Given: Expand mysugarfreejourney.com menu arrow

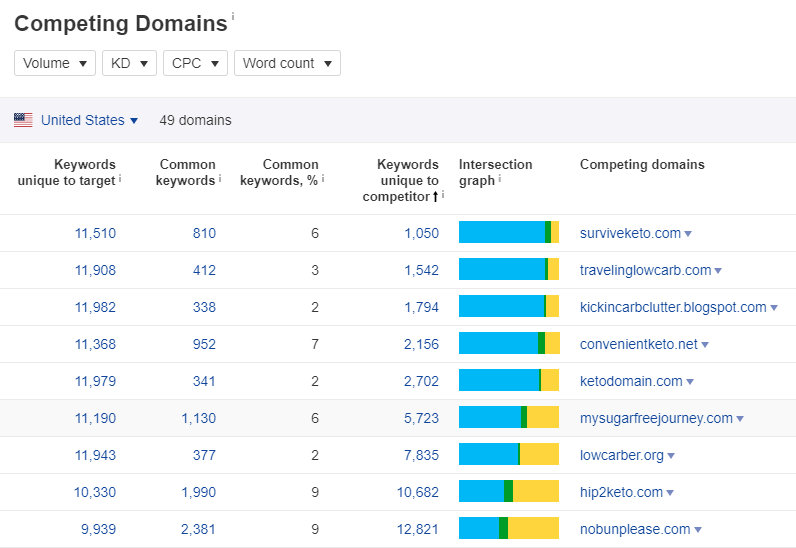Looking at the screenshot, I should click(x=740, y=420).
